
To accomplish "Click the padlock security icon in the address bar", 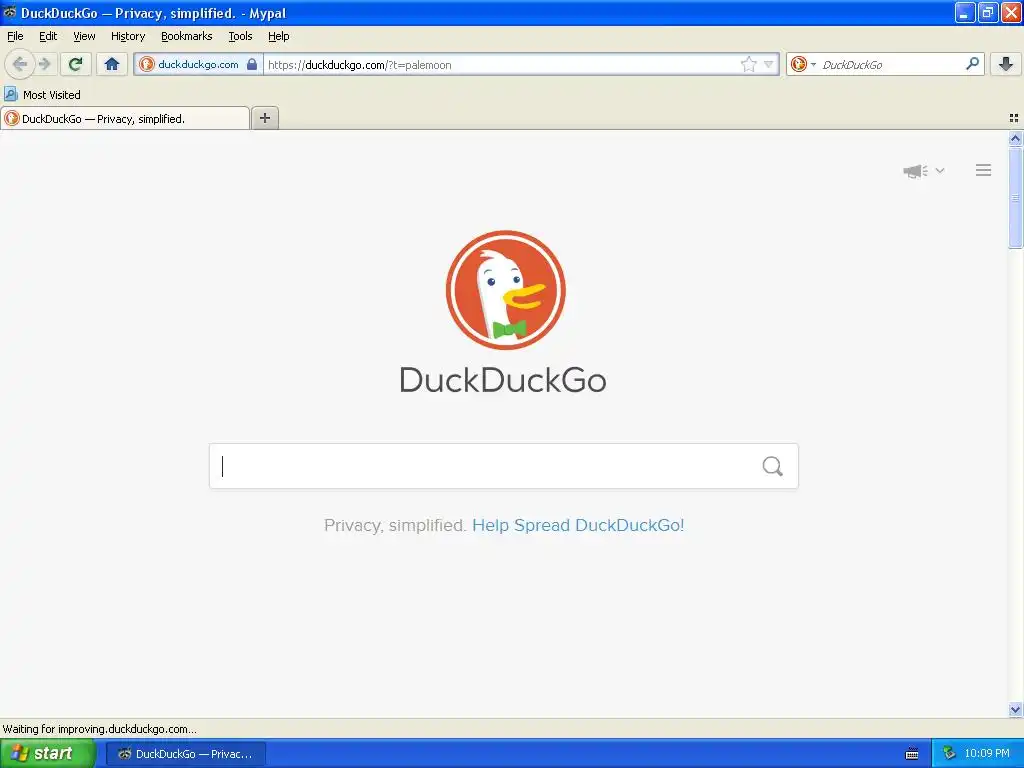I will click(251, 64).
